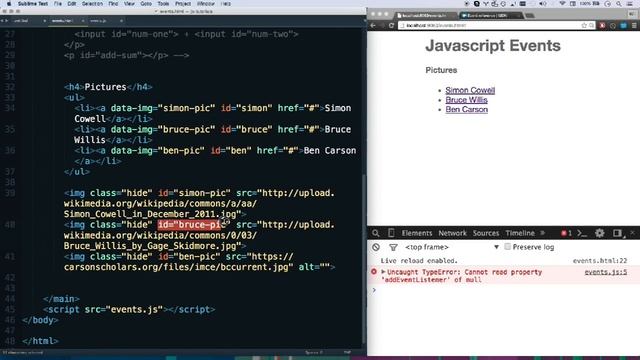Open the Sublime Text application menu
Screen dimensions: 640x360
(x=33, y=4)
